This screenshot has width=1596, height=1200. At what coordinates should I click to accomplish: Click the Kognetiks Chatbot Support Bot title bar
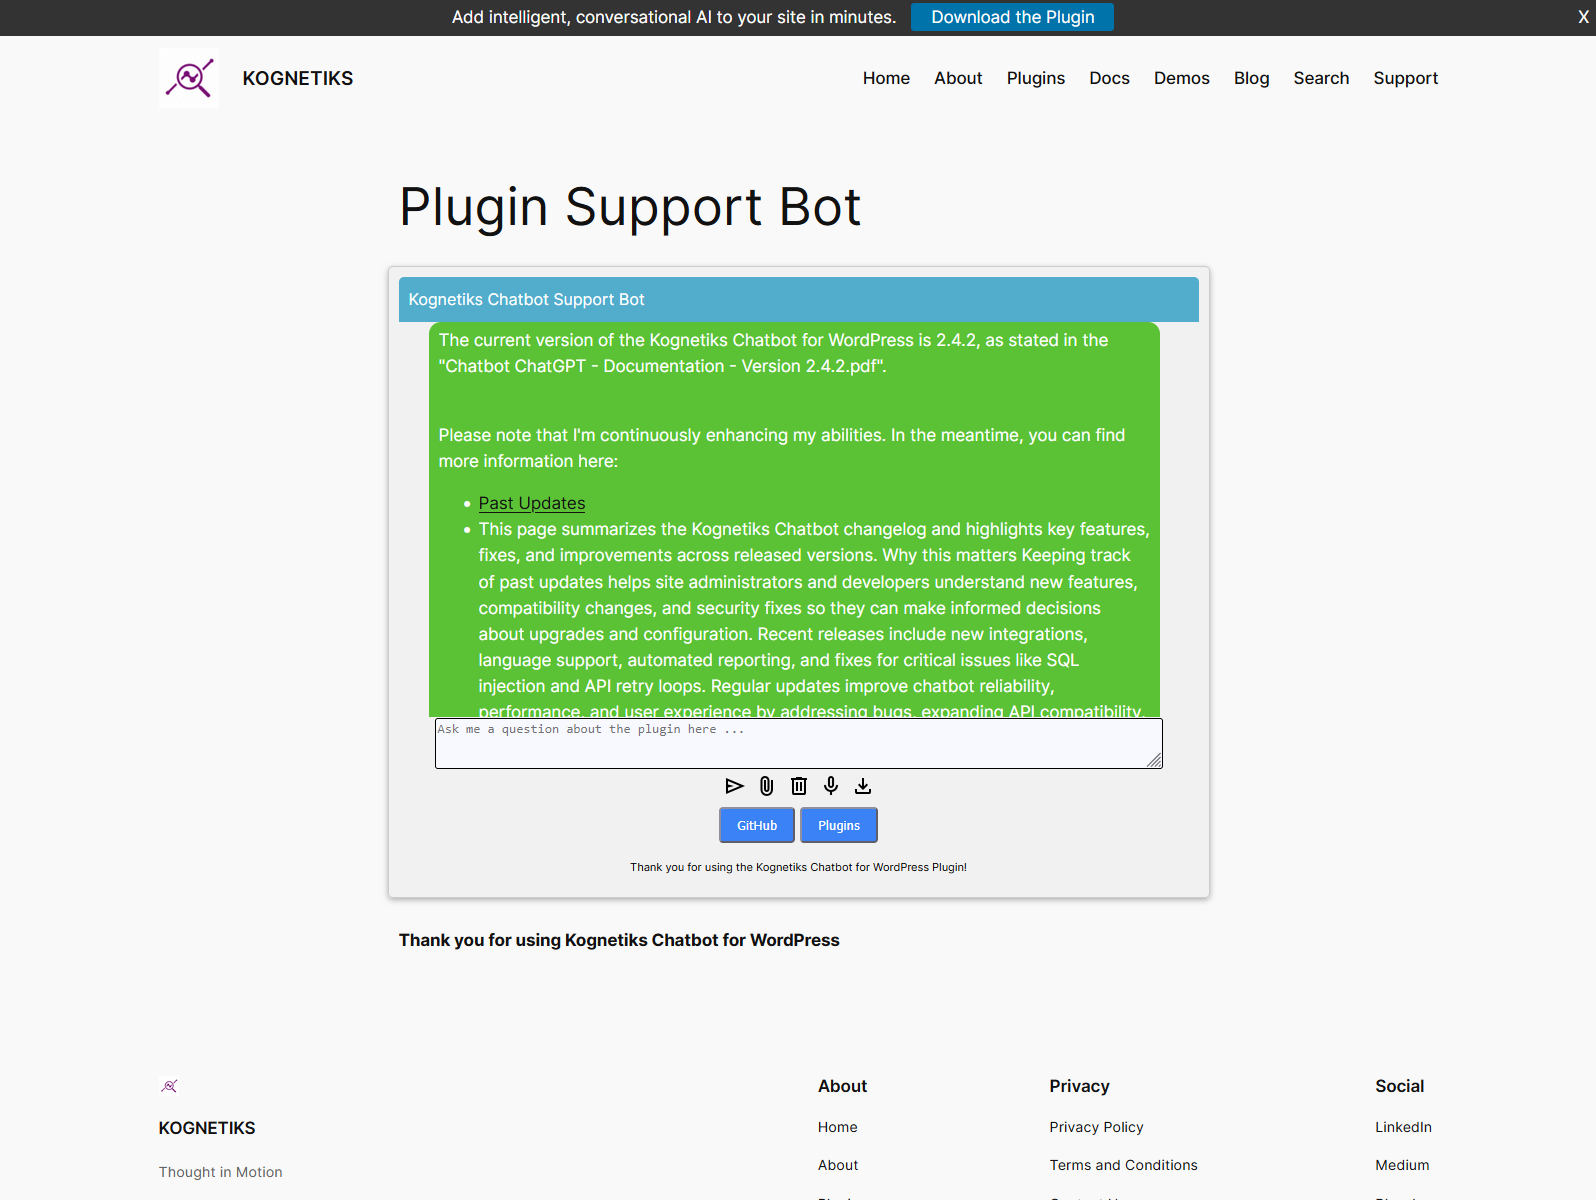tap(798, 299)
